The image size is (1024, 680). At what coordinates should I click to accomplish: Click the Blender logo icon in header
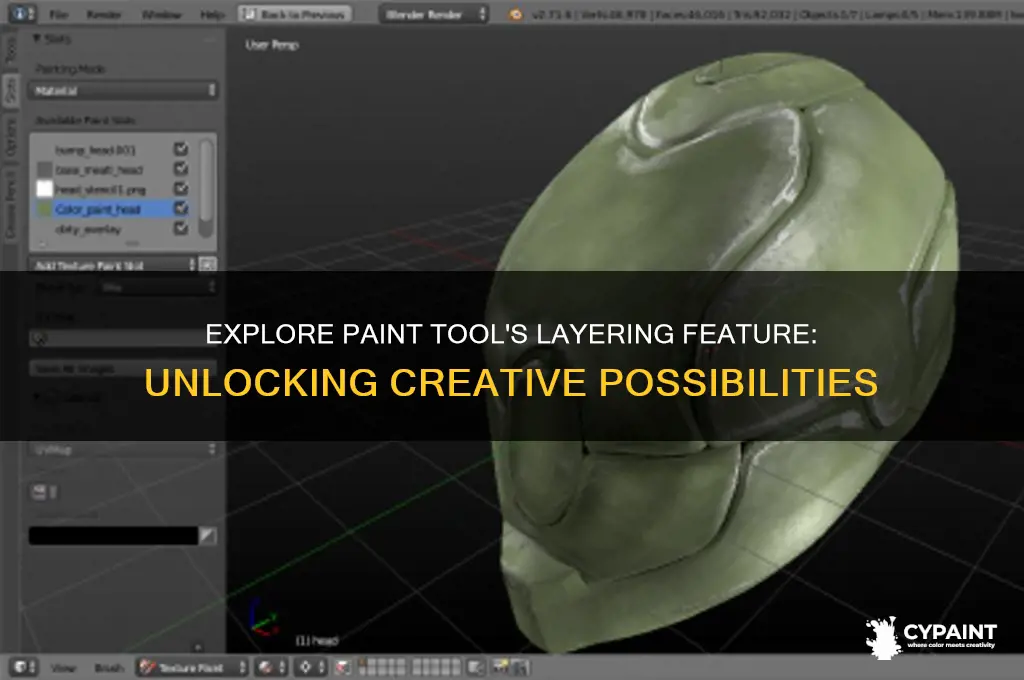515,14
